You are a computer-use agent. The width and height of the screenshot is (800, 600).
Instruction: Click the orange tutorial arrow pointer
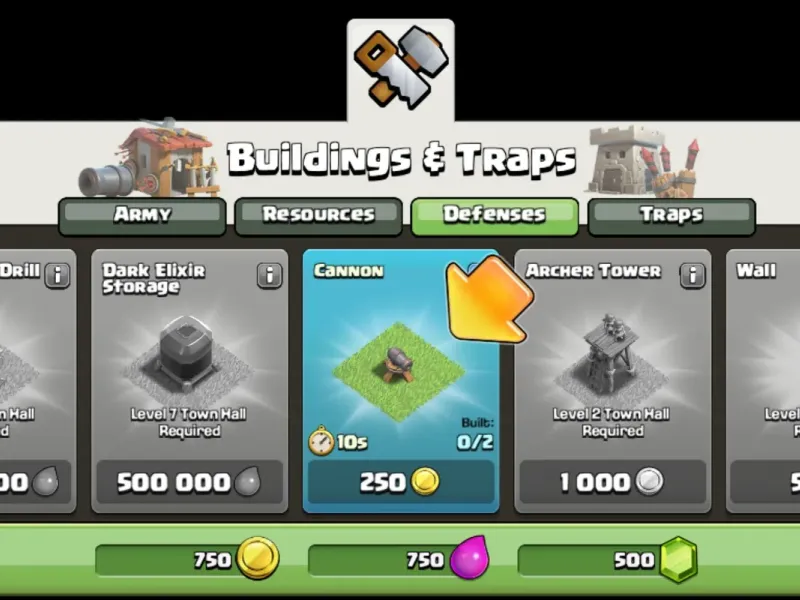[x=488, y=298]
